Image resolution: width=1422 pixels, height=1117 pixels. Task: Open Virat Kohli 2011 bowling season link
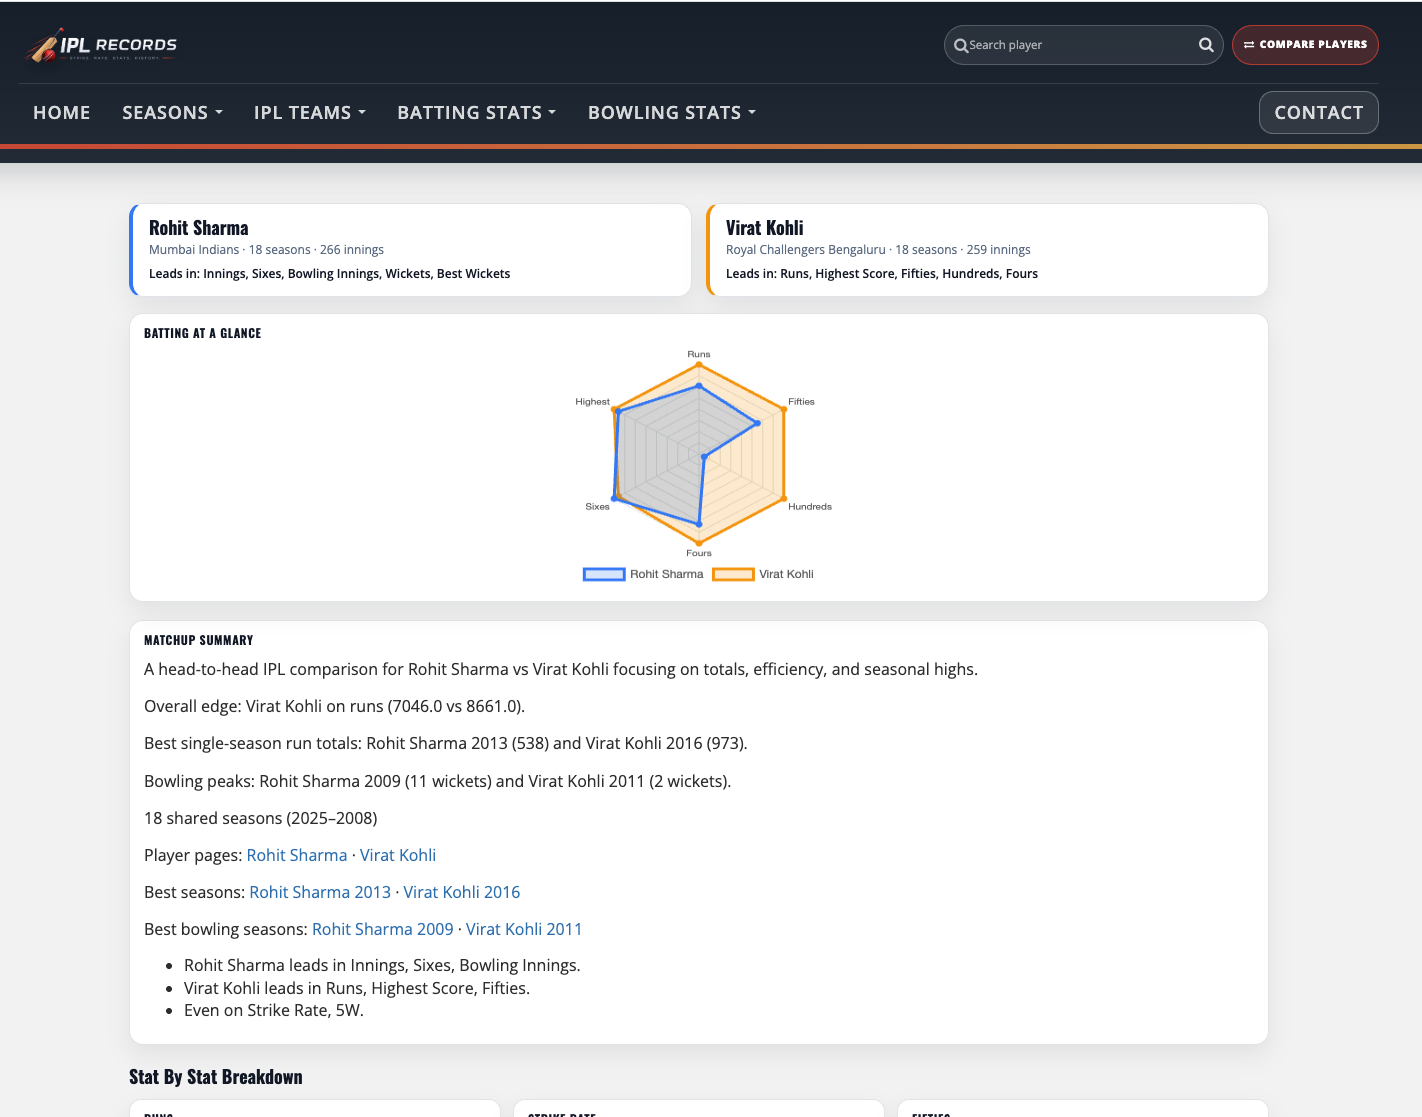click(x=524, y=929)
